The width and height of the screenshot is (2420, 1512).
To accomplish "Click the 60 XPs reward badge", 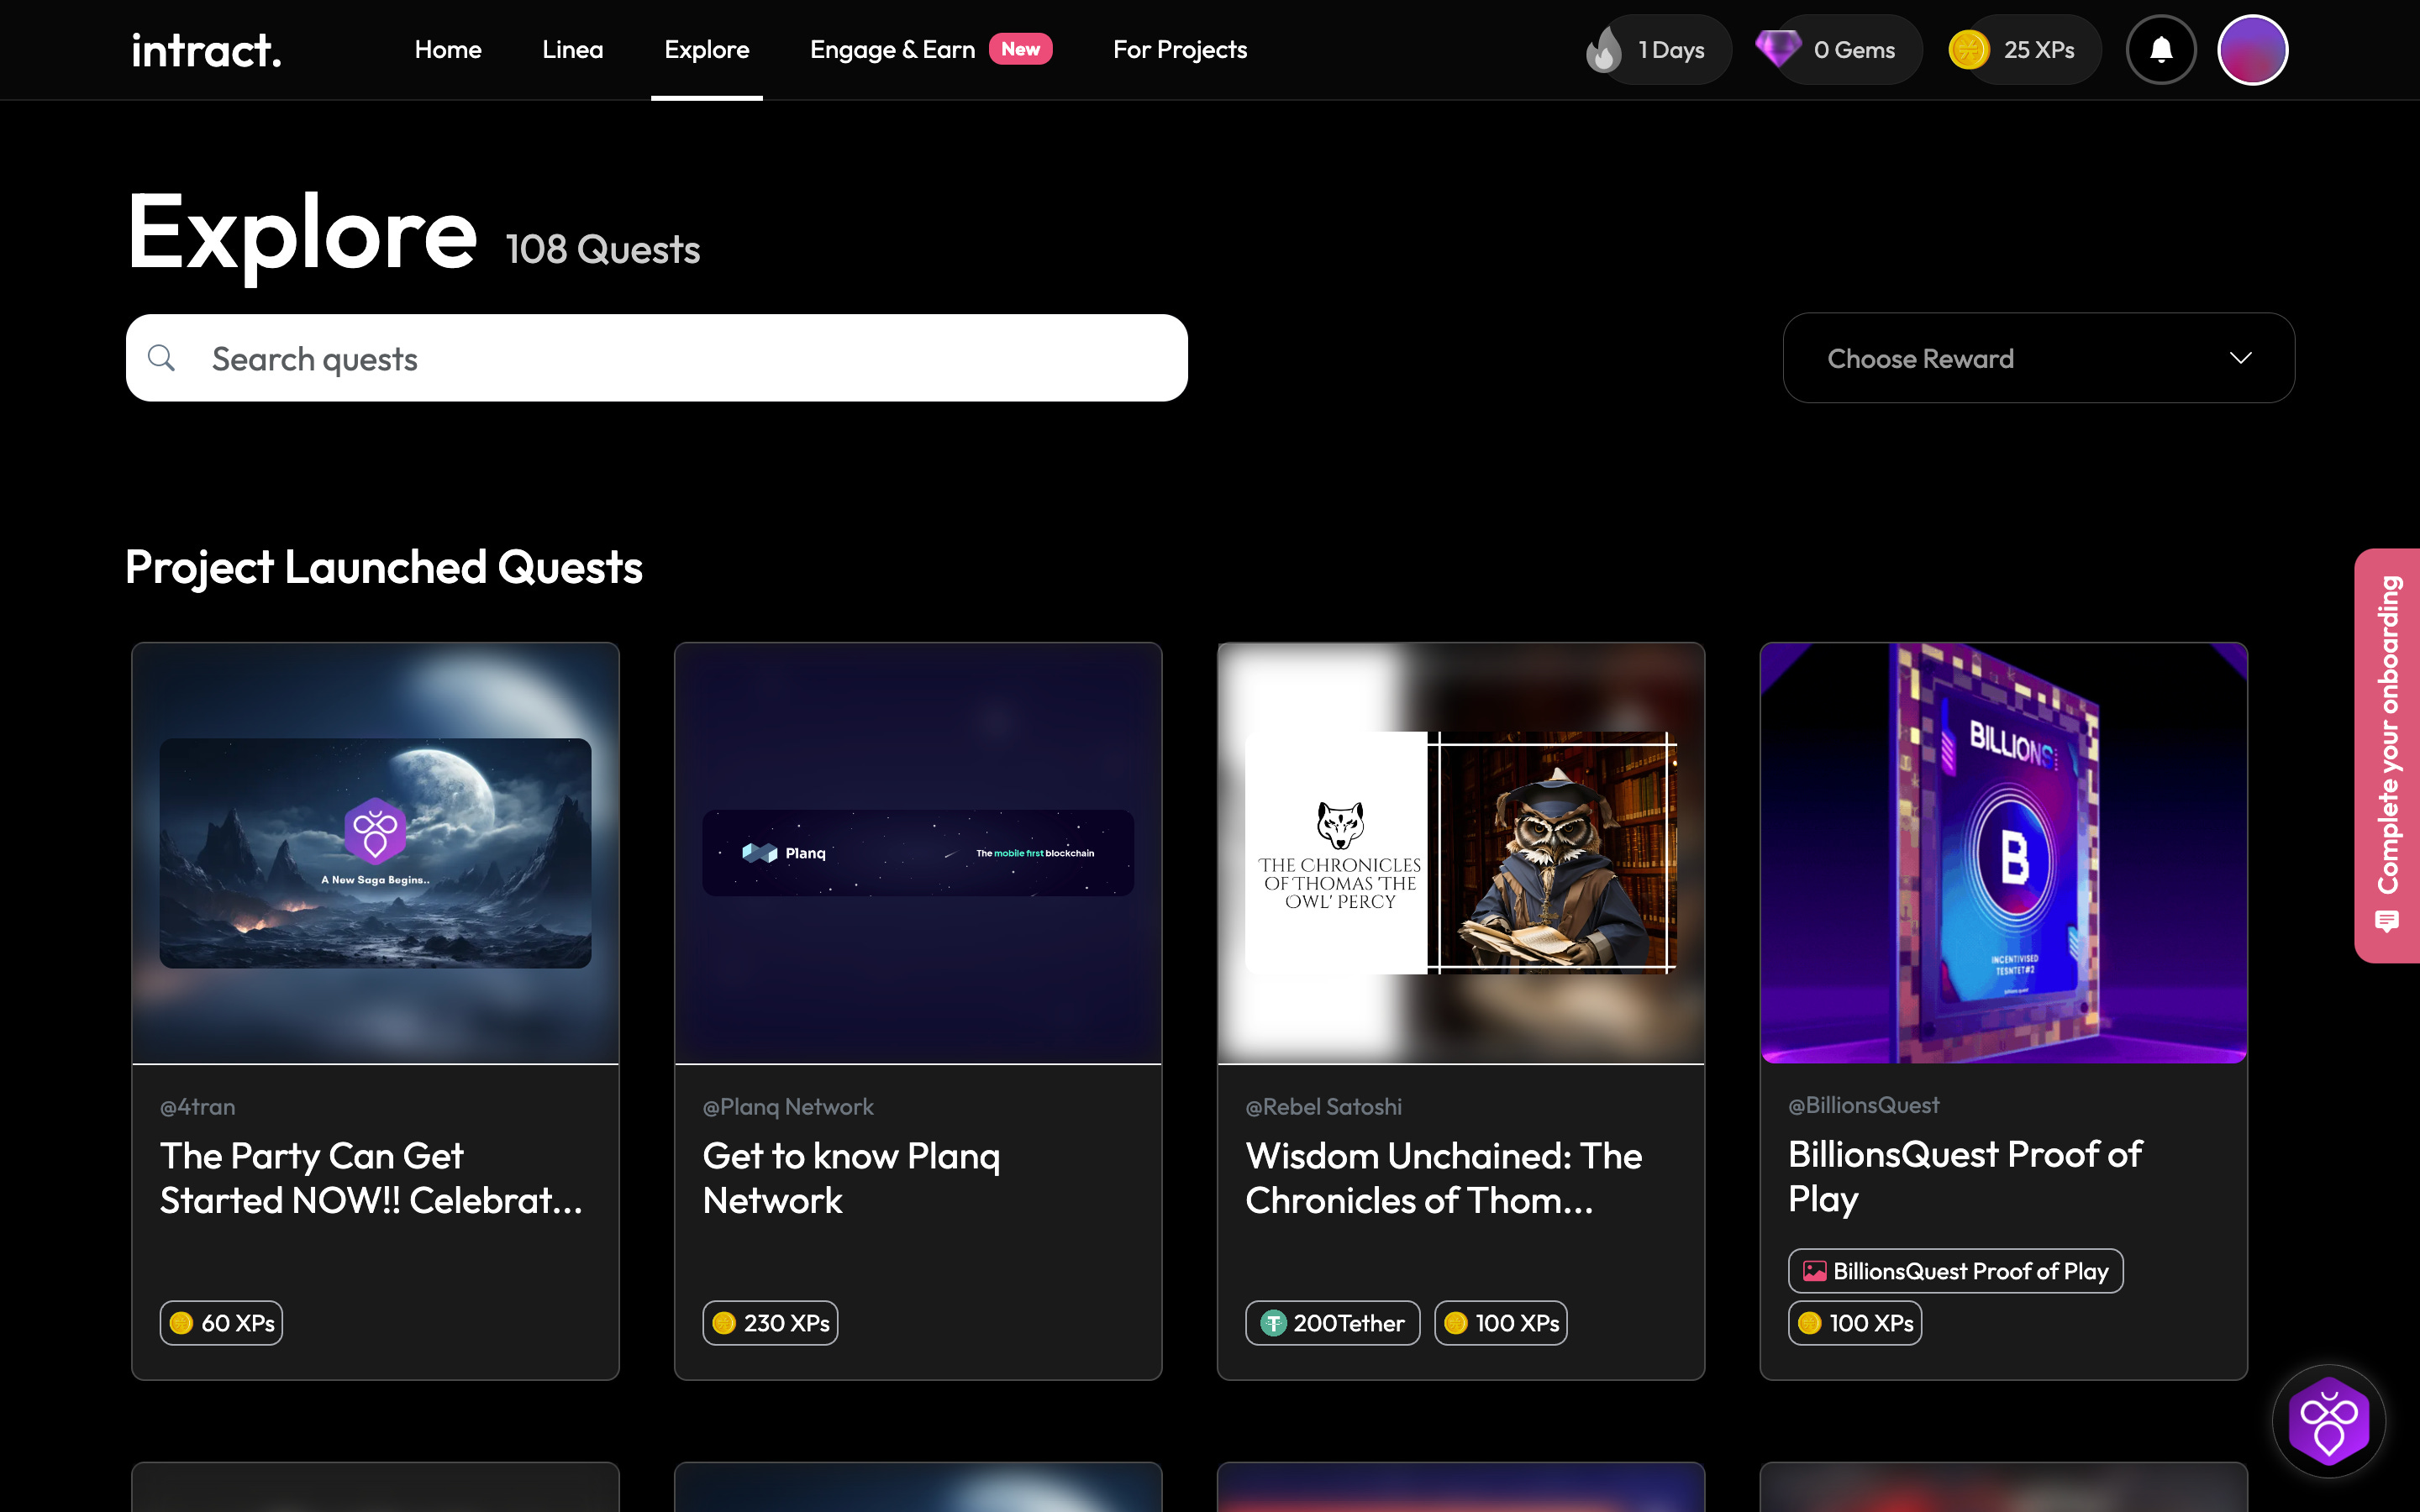I will (x=221, y=1323).
